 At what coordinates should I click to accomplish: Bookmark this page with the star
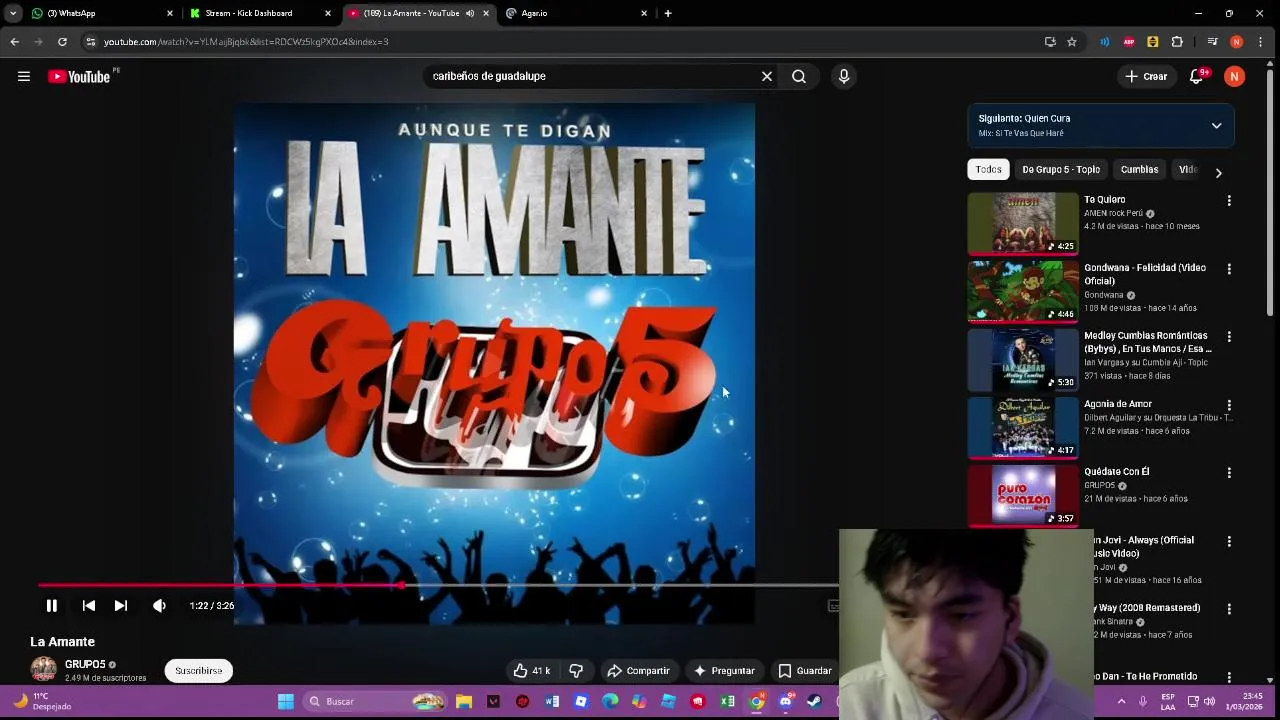click(x=1072, y=42)
